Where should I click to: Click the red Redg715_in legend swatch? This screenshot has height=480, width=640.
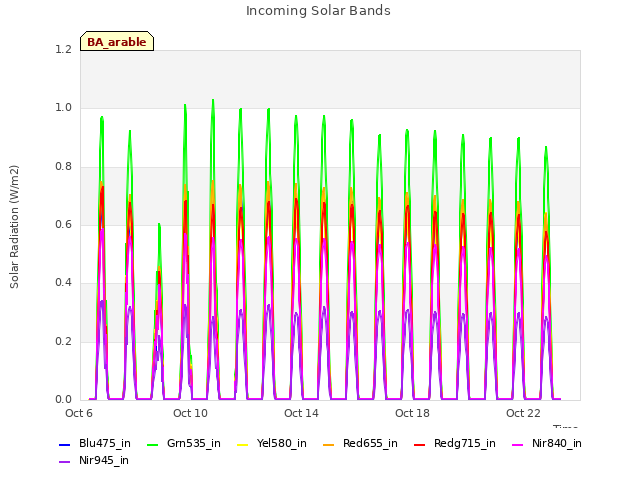(x=420, y=444)
